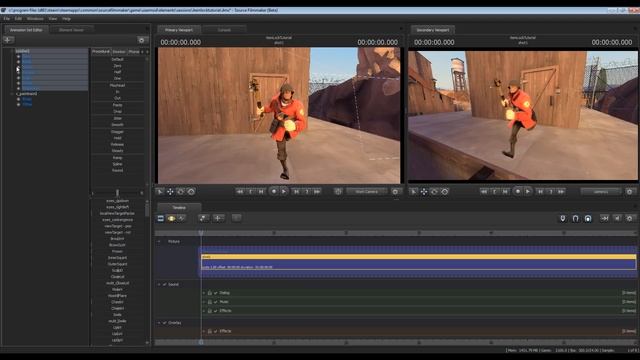The height and width of the screenshot is (360, 640).
Task: Collapse the Sound track group
Action: coord(159,284)
